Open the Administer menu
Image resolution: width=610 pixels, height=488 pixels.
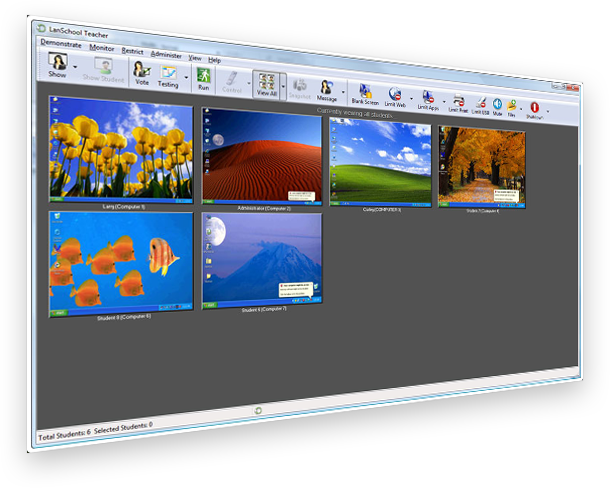coord(166,55)
